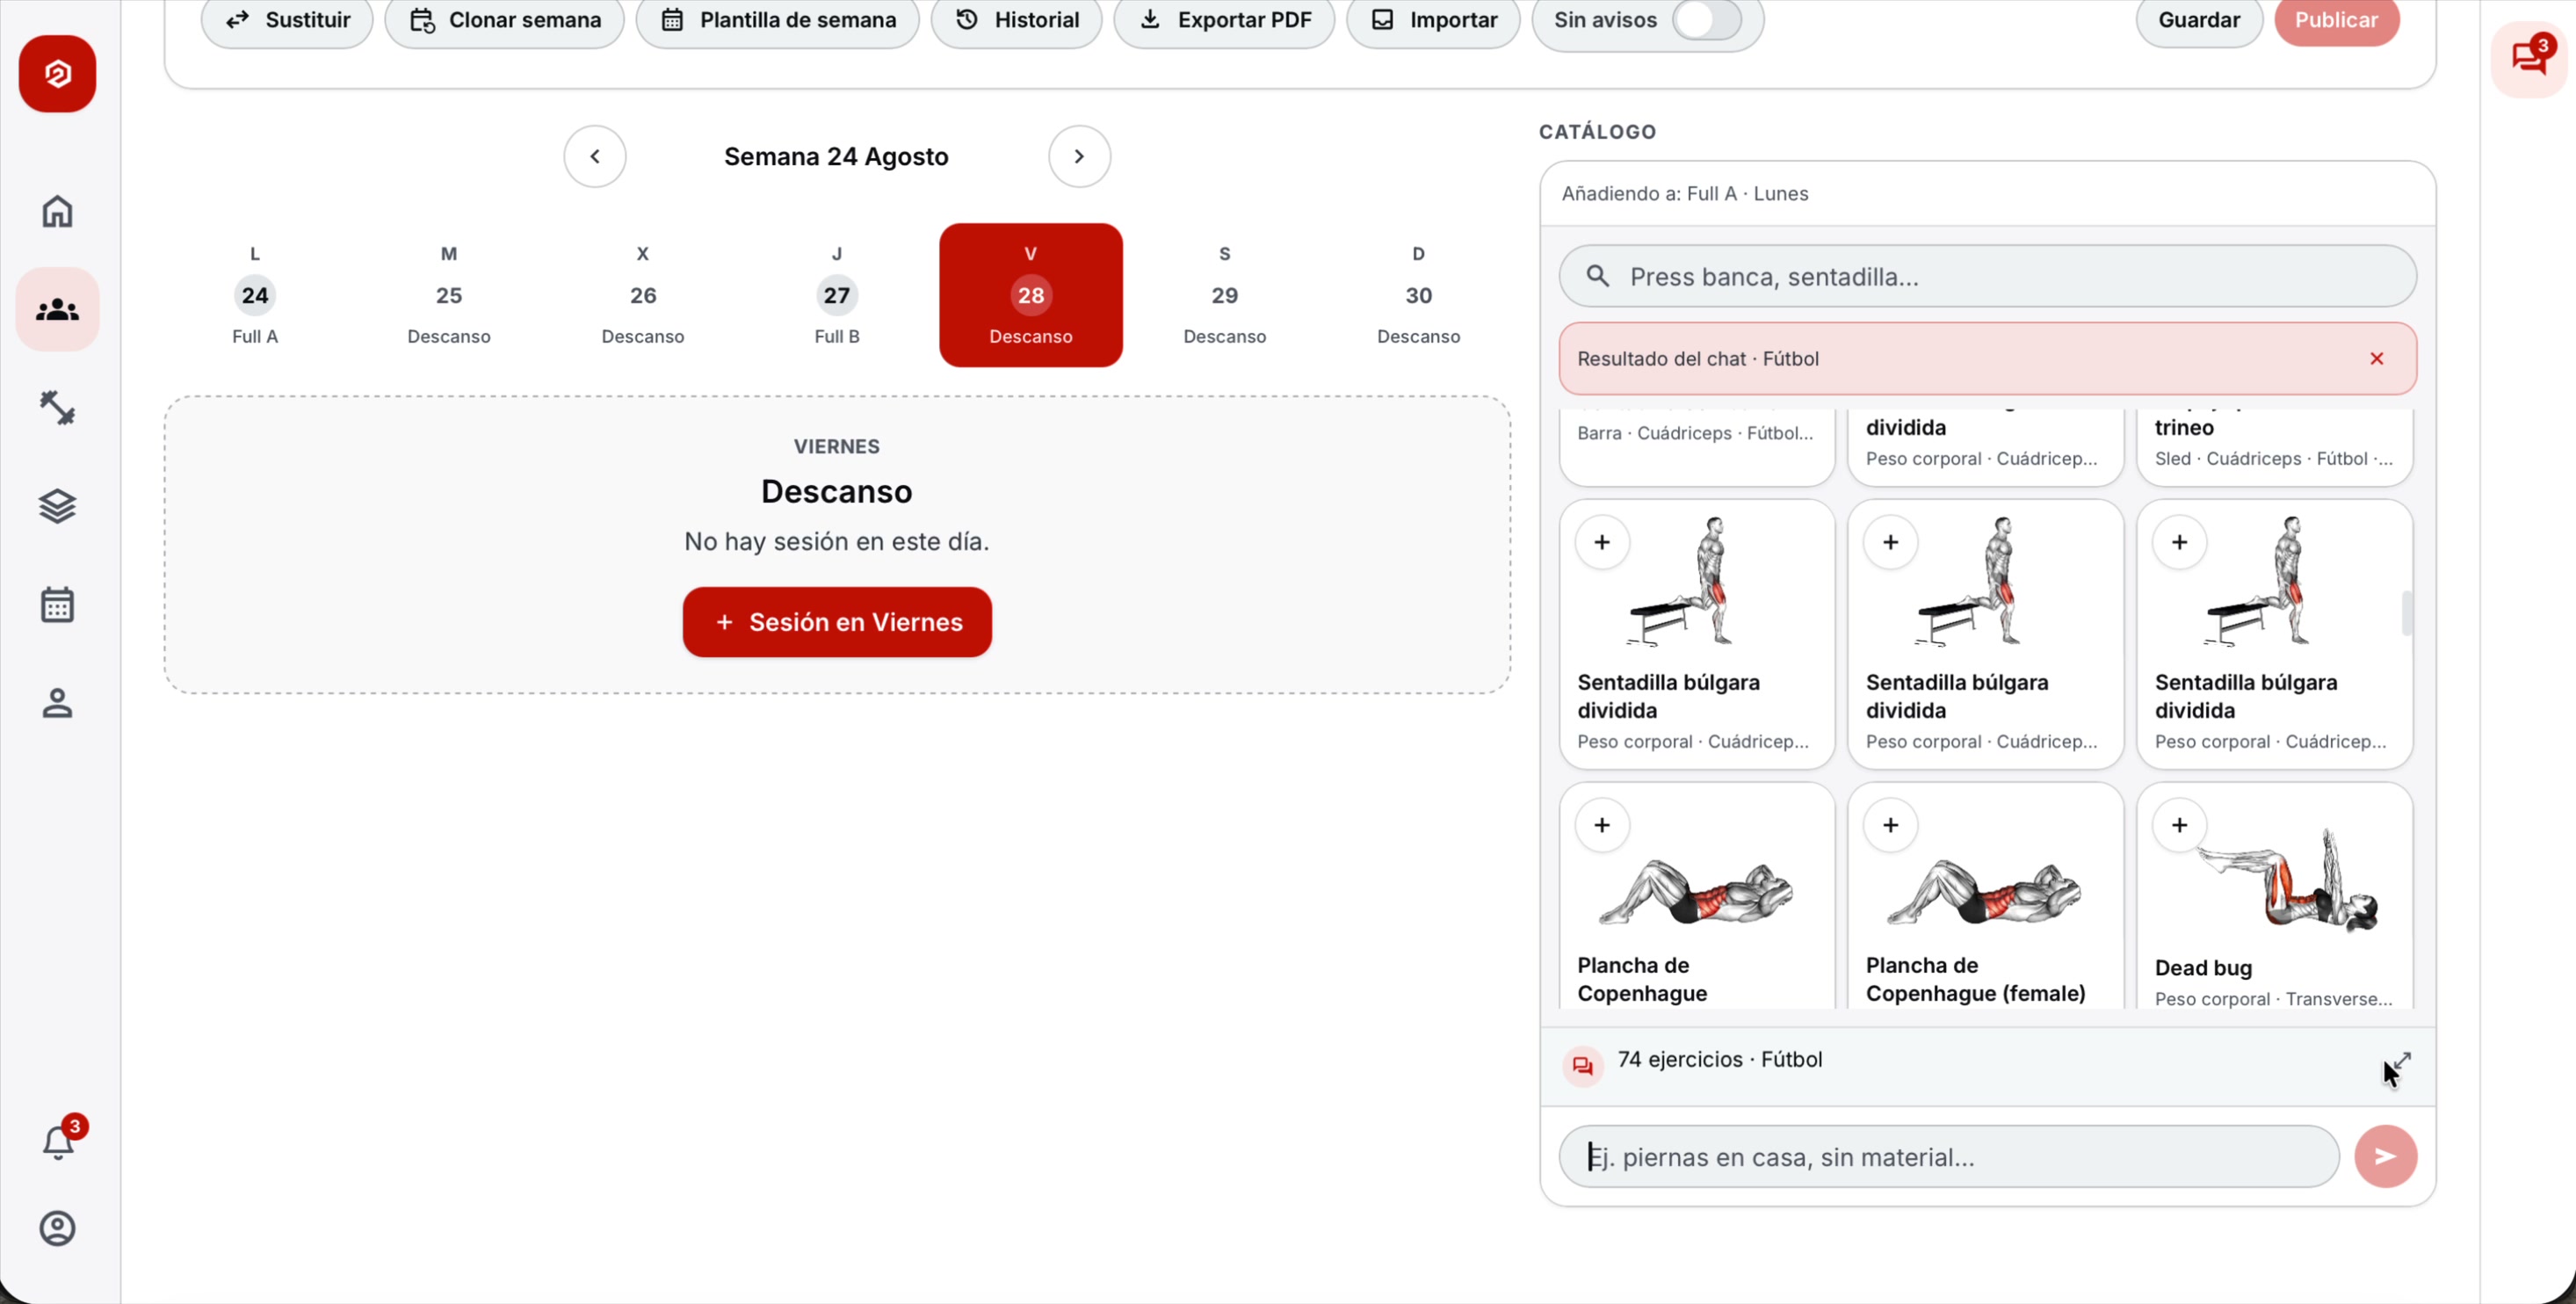The image size is (2576, 1304).
Task: Open the dumbbell exercises icon in sidebar
Action: pyautogui.click(x=57, y=408)
